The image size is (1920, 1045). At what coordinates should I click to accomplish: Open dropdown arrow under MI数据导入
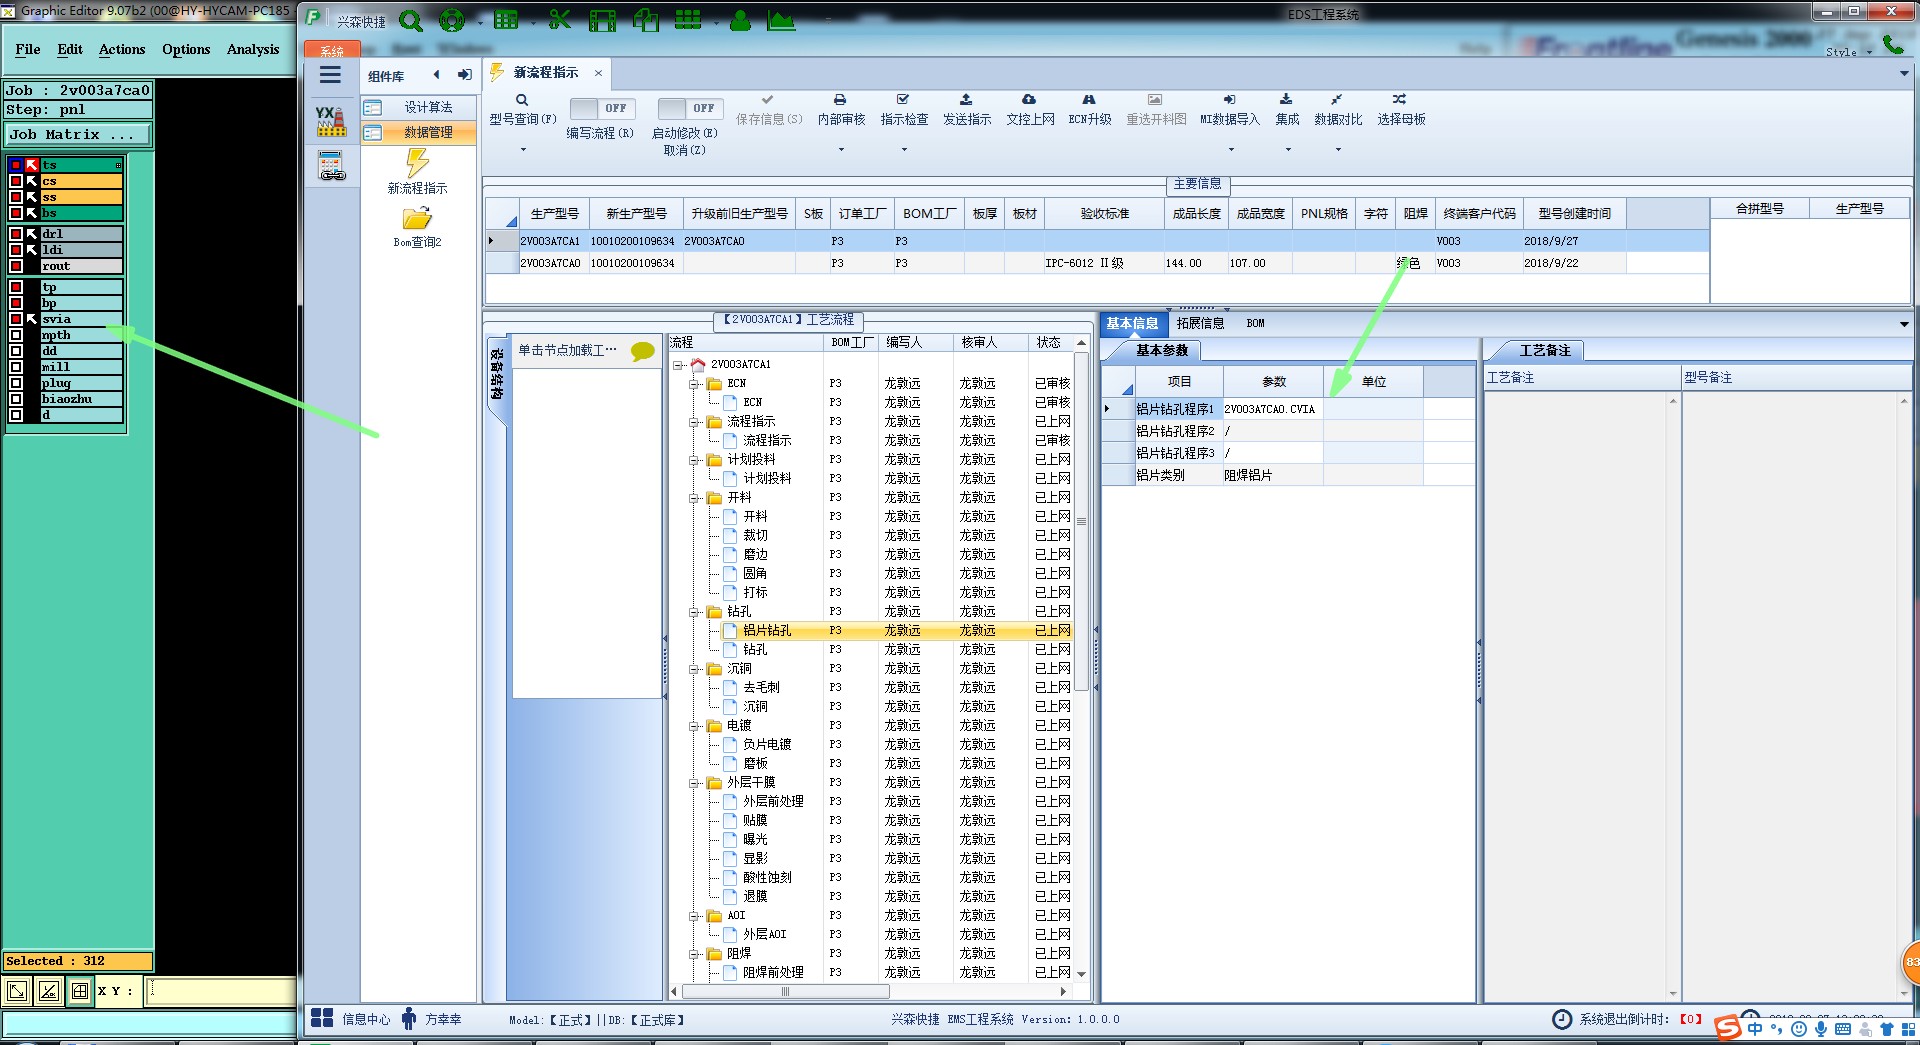pos(1231,150)
